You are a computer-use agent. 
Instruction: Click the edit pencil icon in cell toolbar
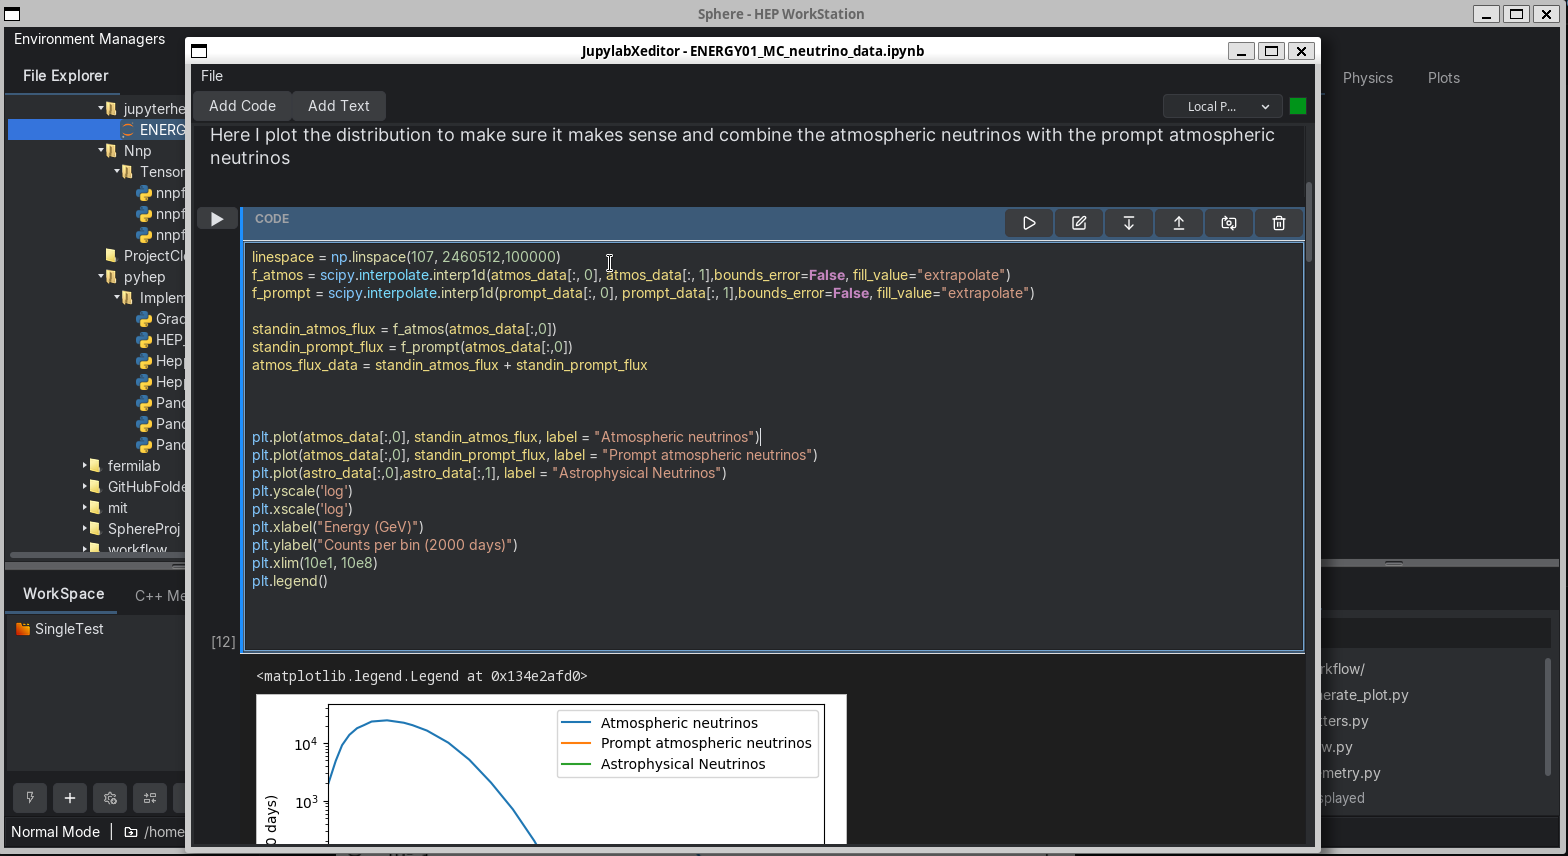click(1079, 223)
